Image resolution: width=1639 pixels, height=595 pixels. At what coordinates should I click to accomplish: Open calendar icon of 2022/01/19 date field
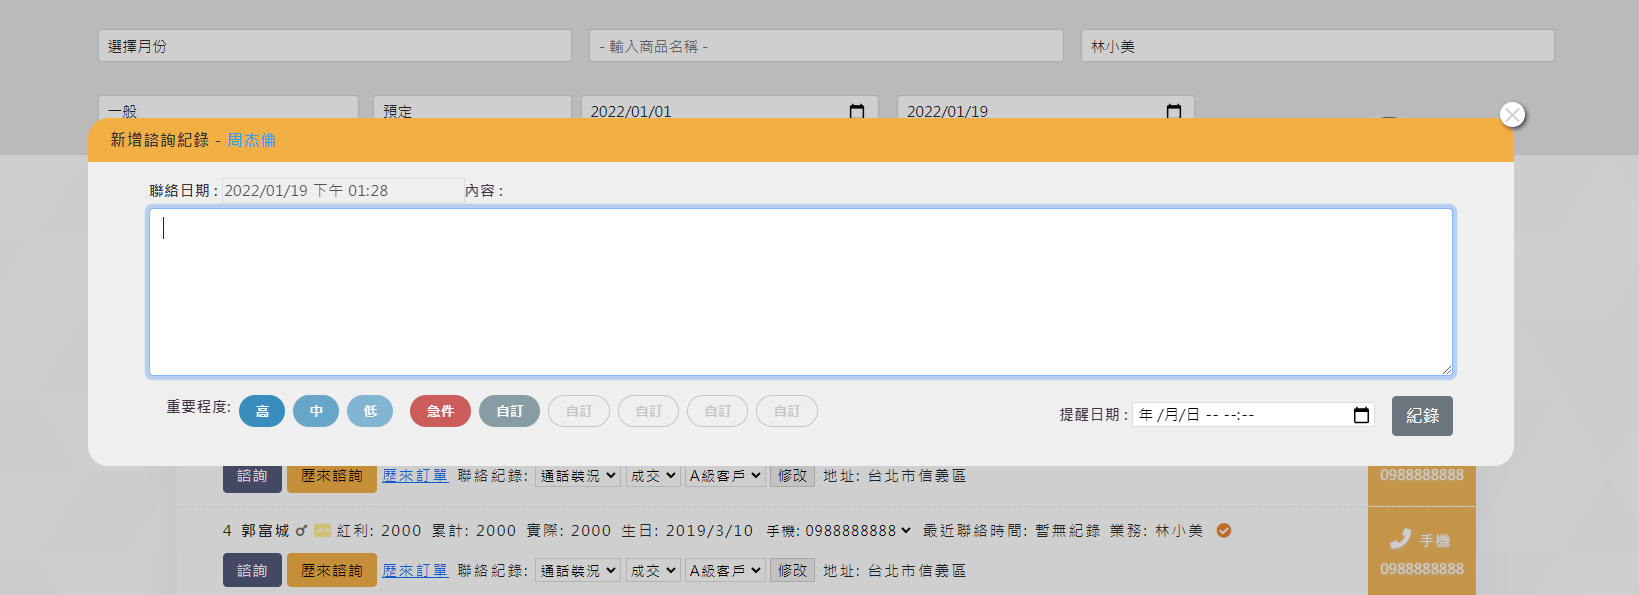pyautogui.click(x=1174, y=111)
